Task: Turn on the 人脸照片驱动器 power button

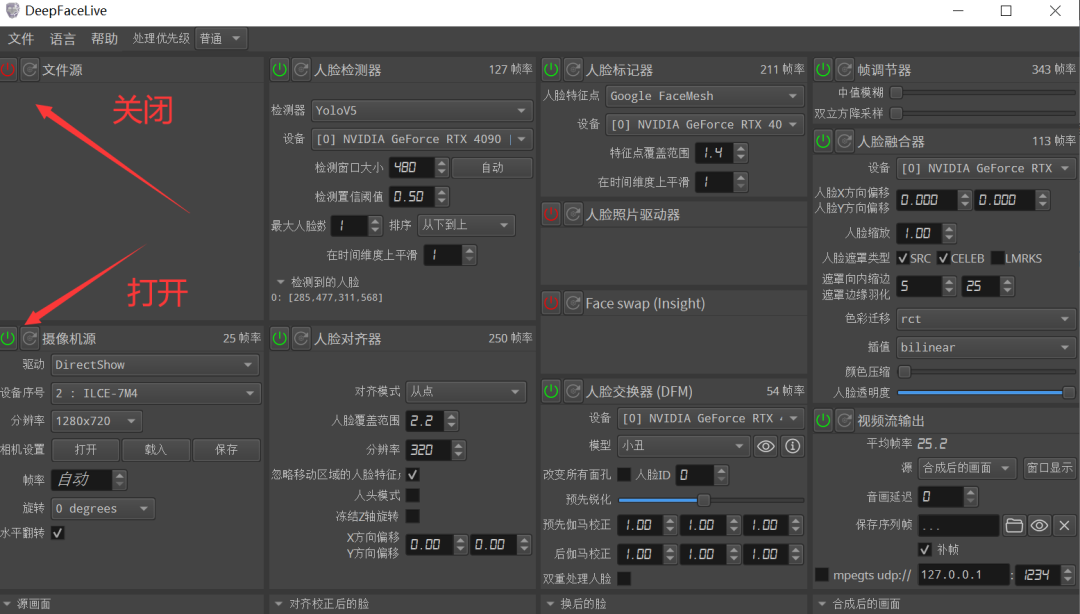Action: [x=551, y=214]
